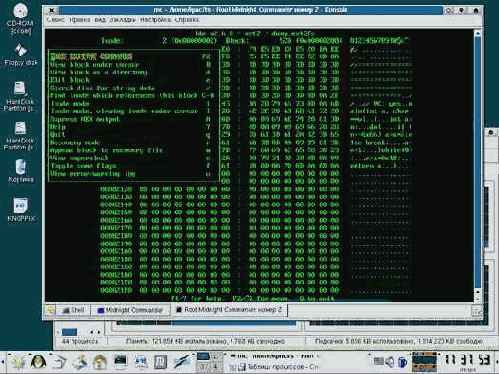This screenshot has height=374, width=499.
Task: Open the Floppy disk desktop icon
Action: point(21,54)
